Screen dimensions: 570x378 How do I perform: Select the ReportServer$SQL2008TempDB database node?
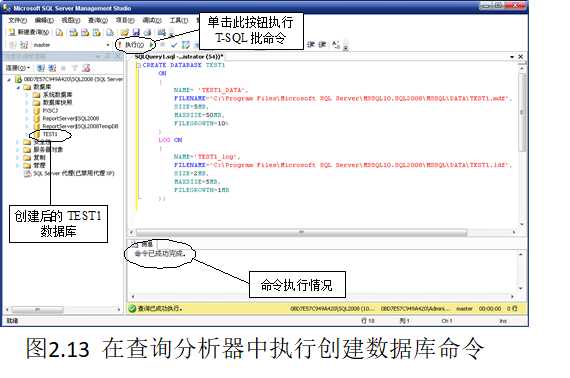[80, 126]
